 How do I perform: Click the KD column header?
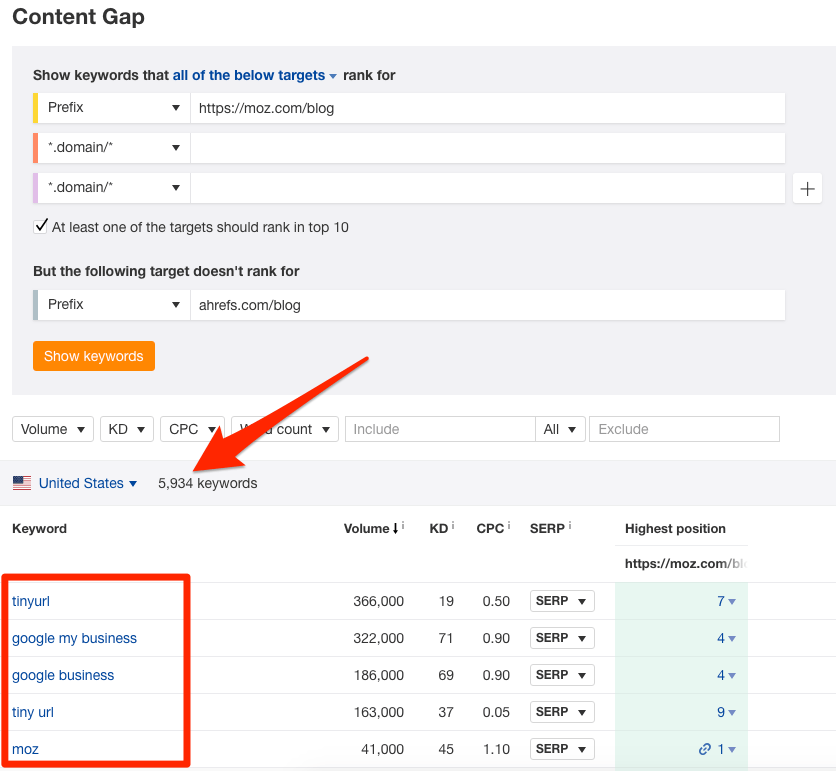coord(439,528)
